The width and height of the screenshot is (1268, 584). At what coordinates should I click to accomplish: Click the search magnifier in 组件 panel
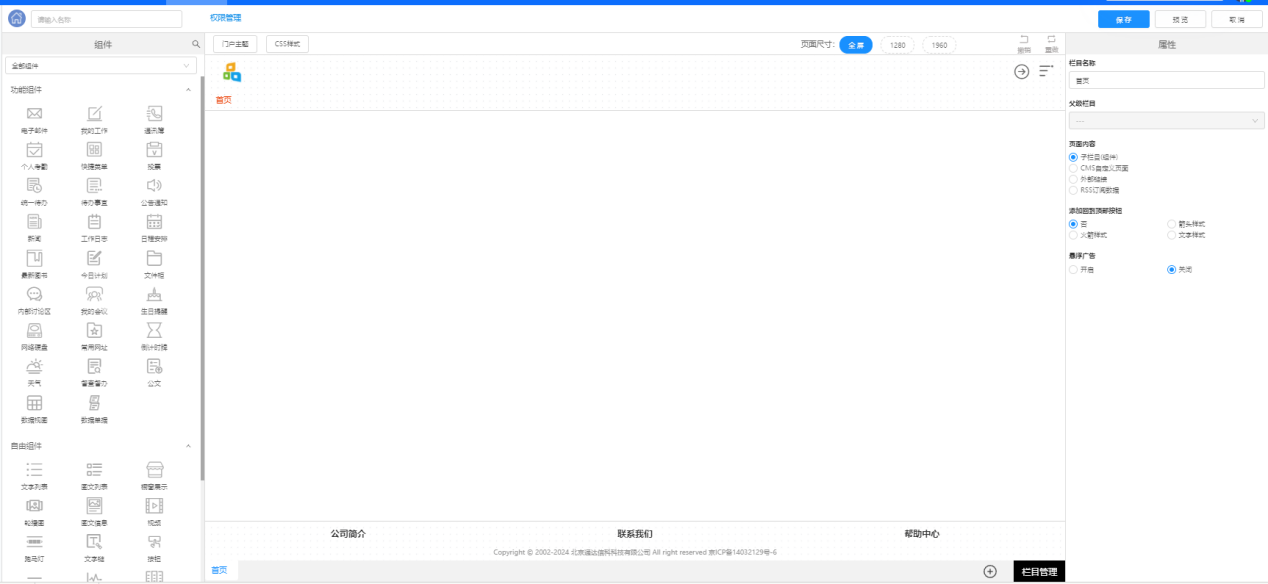click(196, 45)
